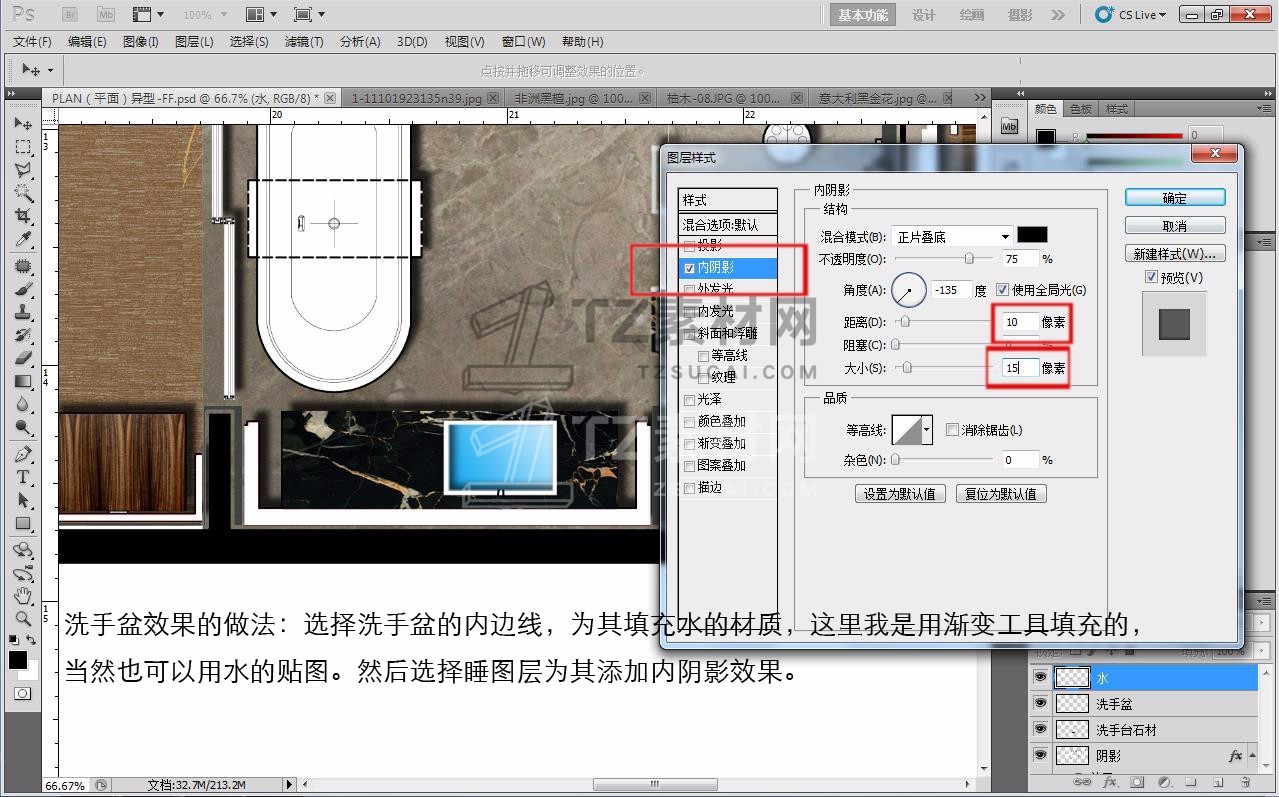The height and width of the screenshot is (797, 1279).
Task: Select the Patch healing tool
Action: pyautogui.click(x=22, y=267)
